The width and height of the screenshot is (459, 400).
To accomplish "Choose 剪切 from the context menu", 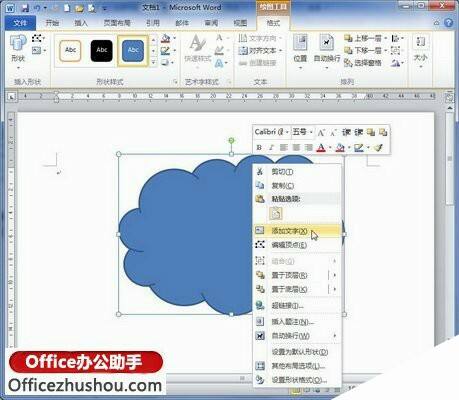I will coord(297,172).
